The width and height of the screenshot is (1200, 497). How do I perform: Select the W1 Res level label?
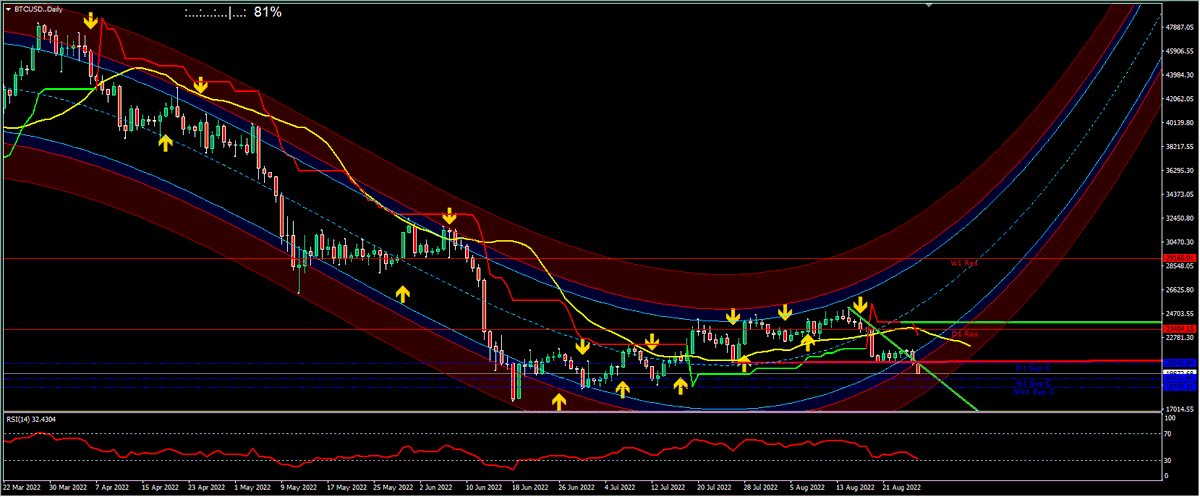click(x=962, y=263)
